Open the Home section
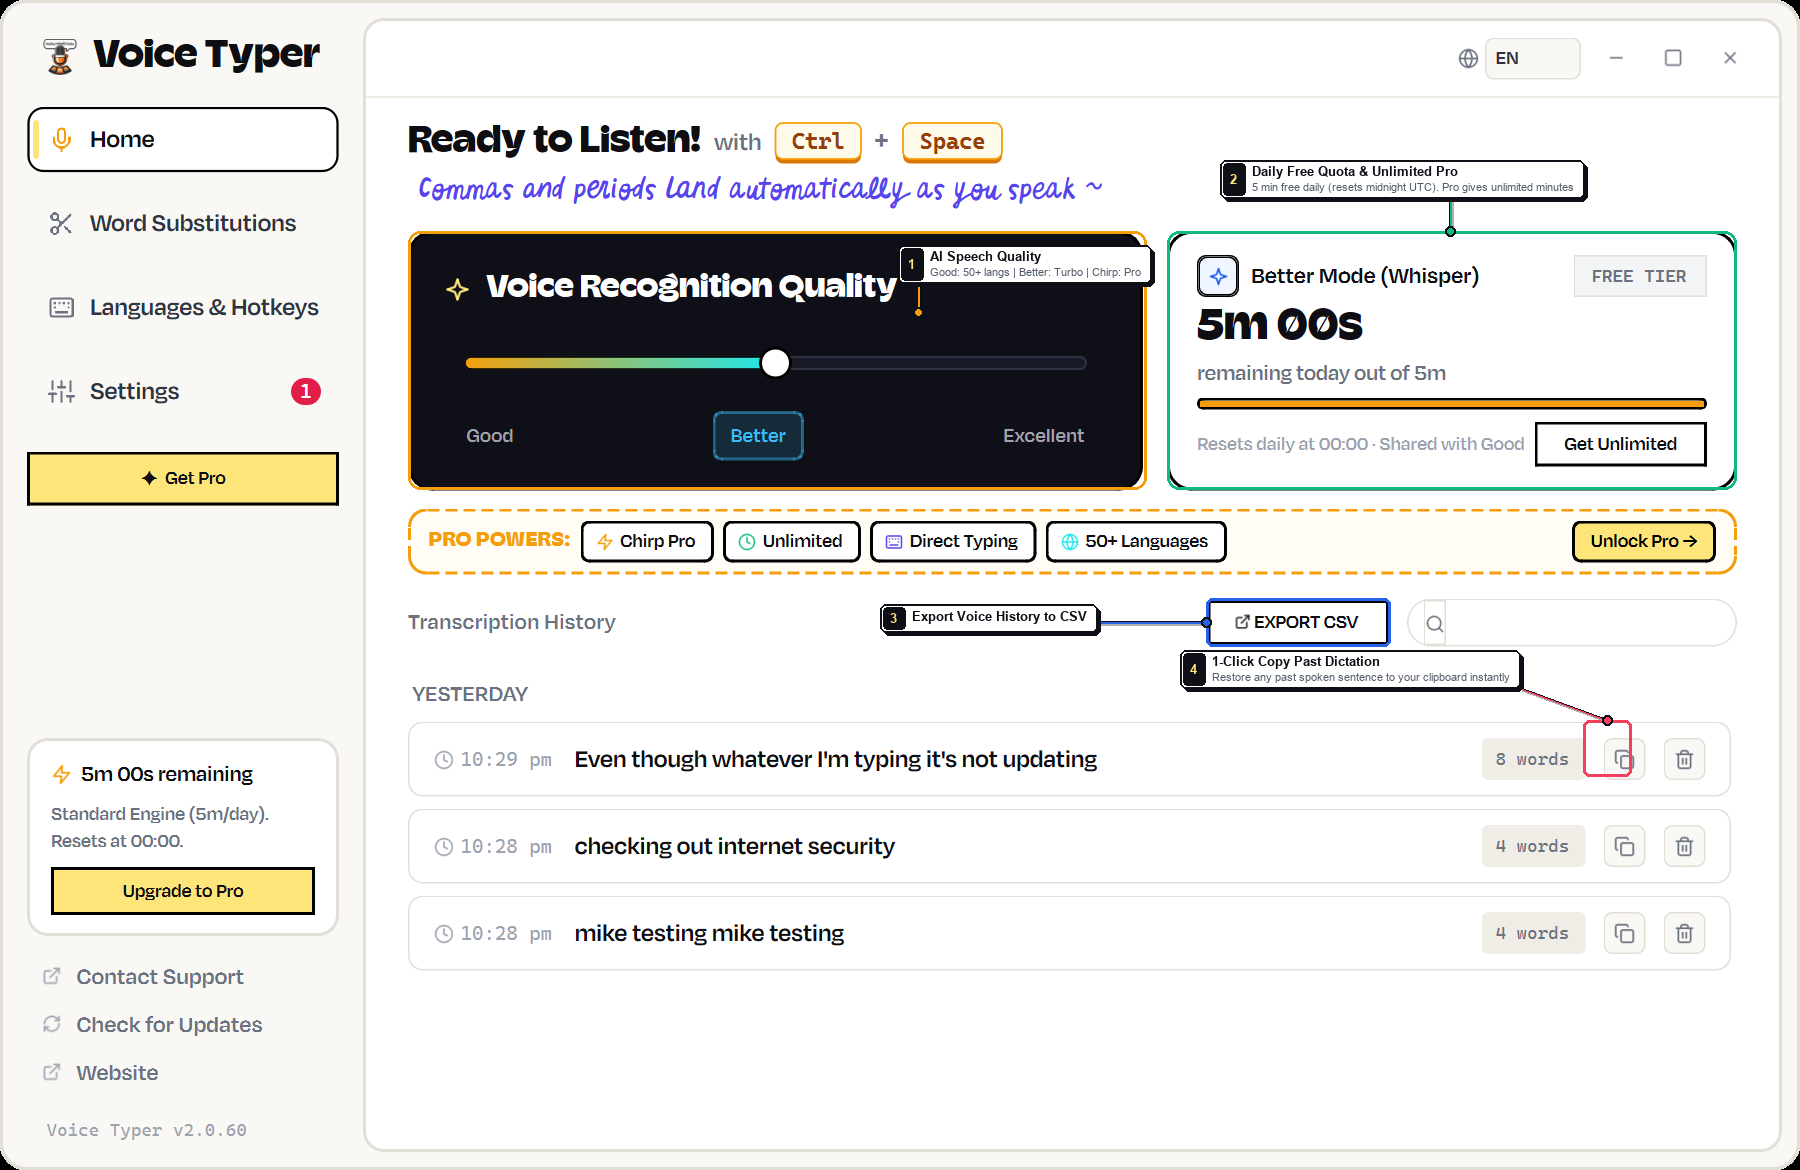Image resolution: width=1800 pixels, height=1170 pixels. [183, 140]
